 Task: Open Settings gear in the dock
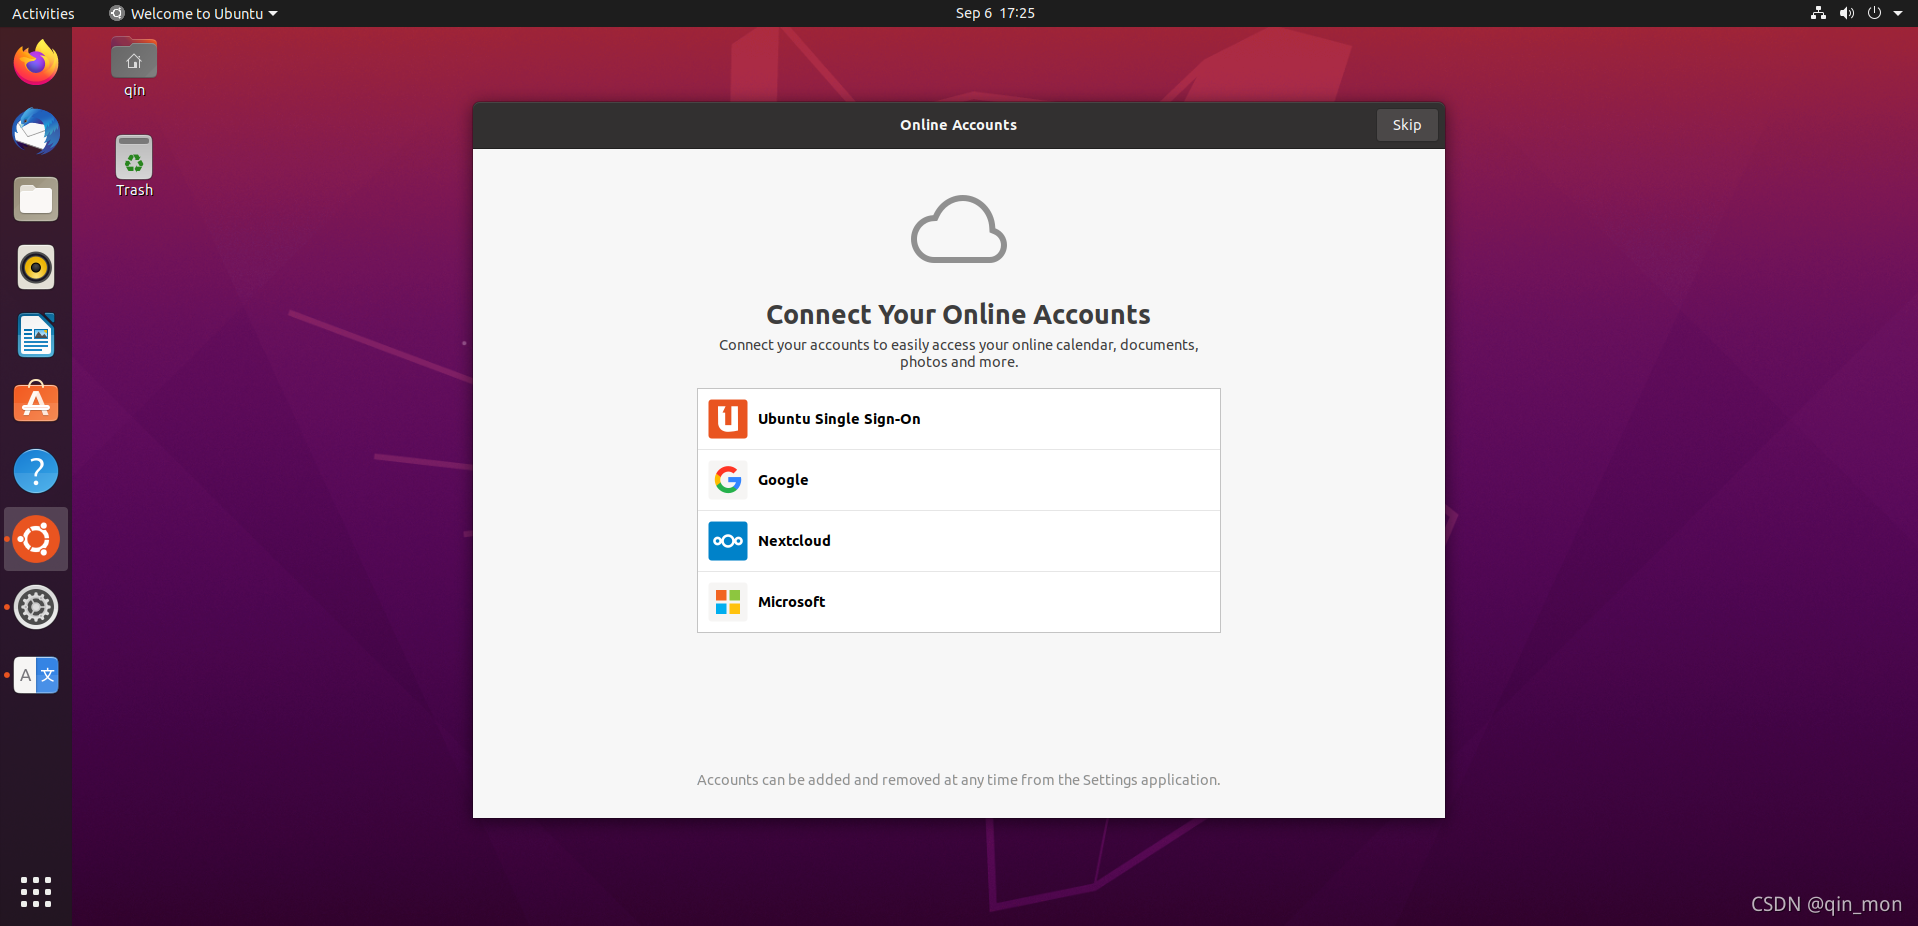[36, 607]
